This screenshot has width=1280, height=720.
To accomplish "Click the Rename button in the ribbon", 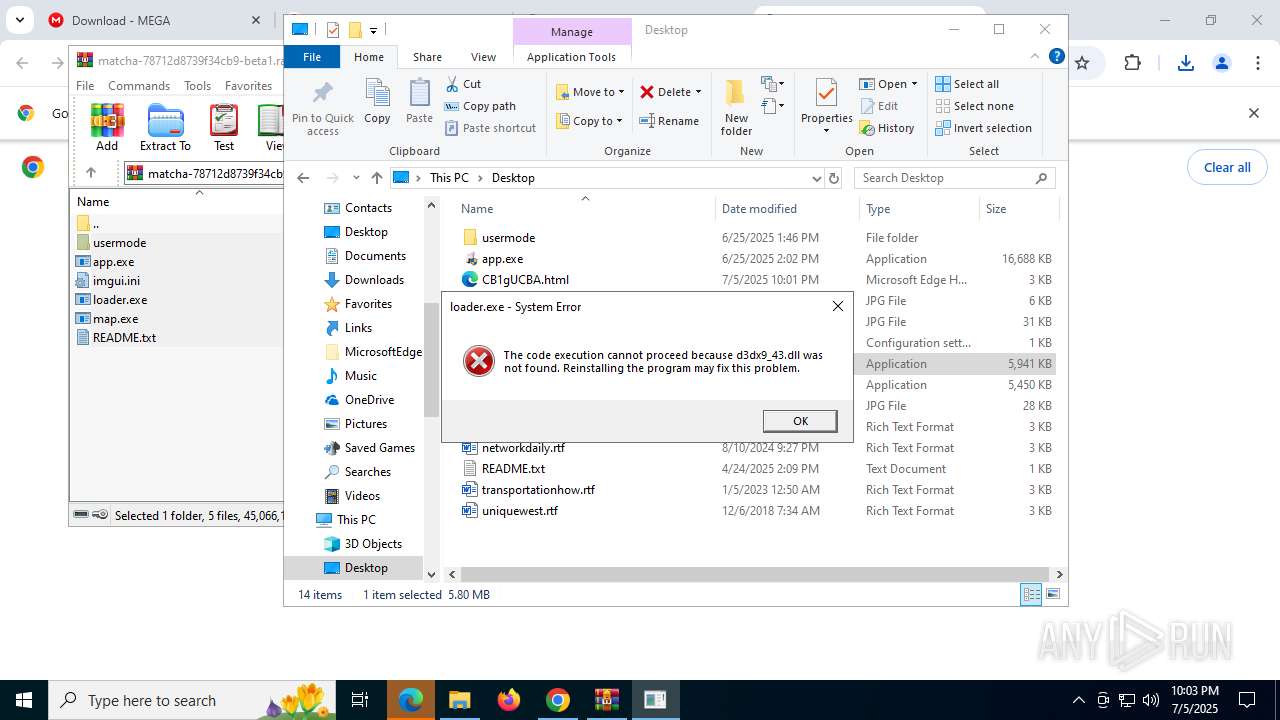I will (x=669, y=121).
